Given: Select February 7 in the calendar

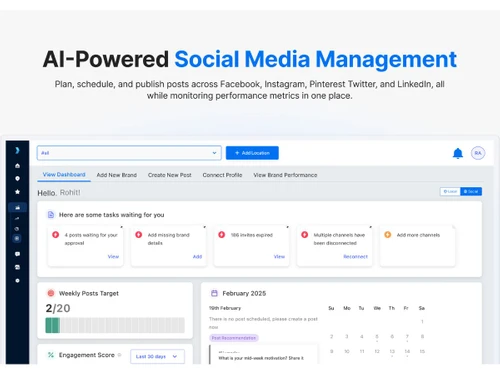Looking at the screenshot, I should coord(407,337).
